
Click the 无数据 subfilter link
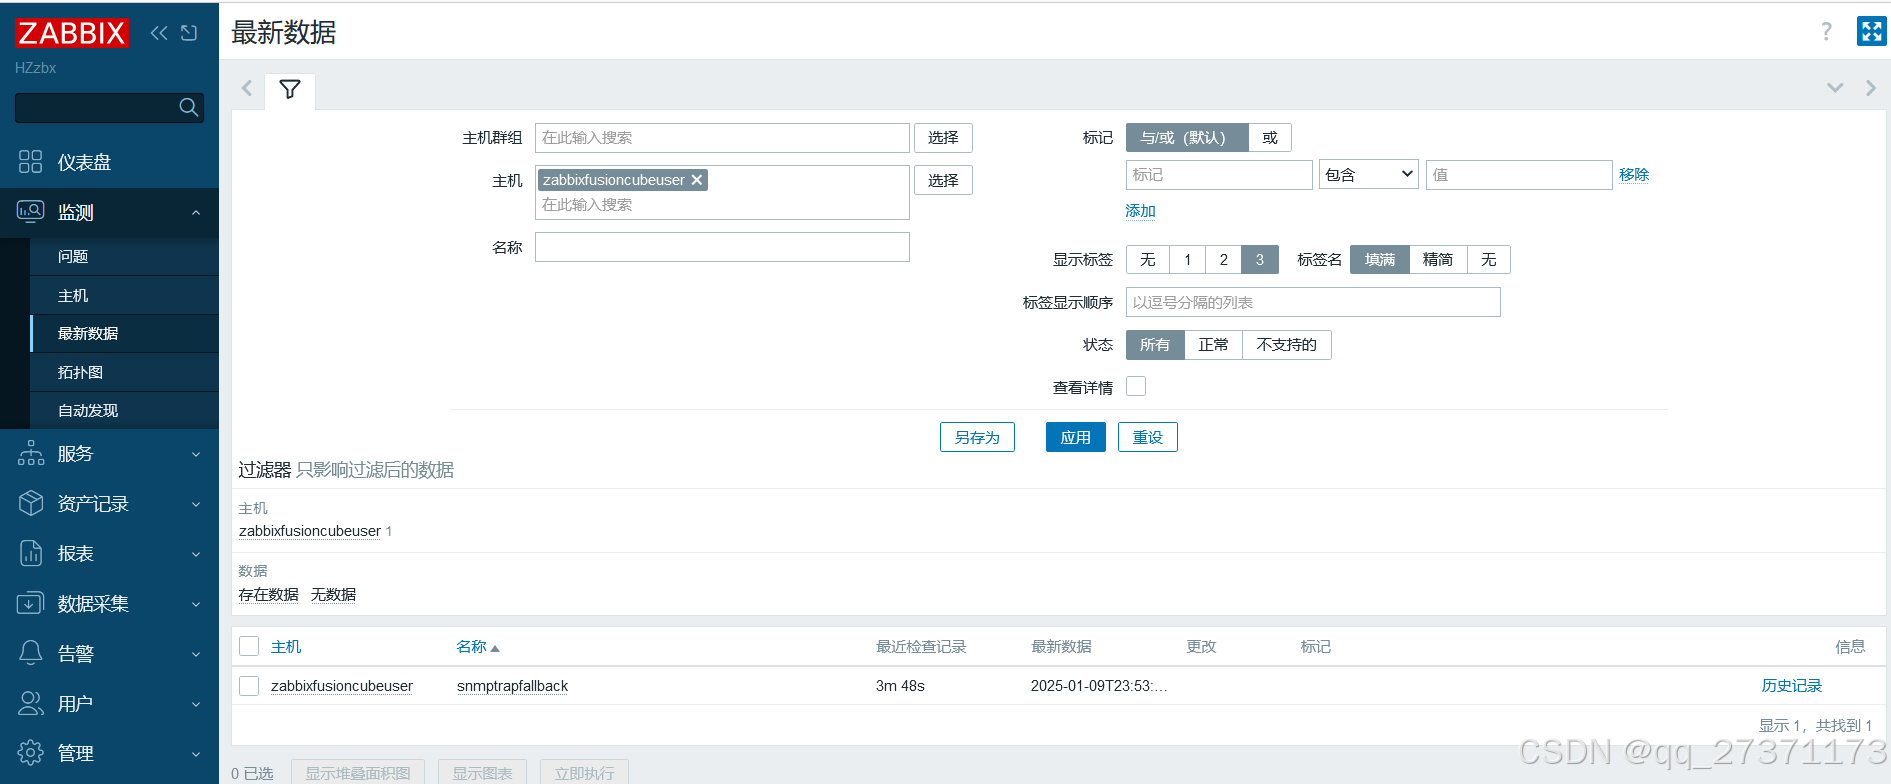click(333, 595)
